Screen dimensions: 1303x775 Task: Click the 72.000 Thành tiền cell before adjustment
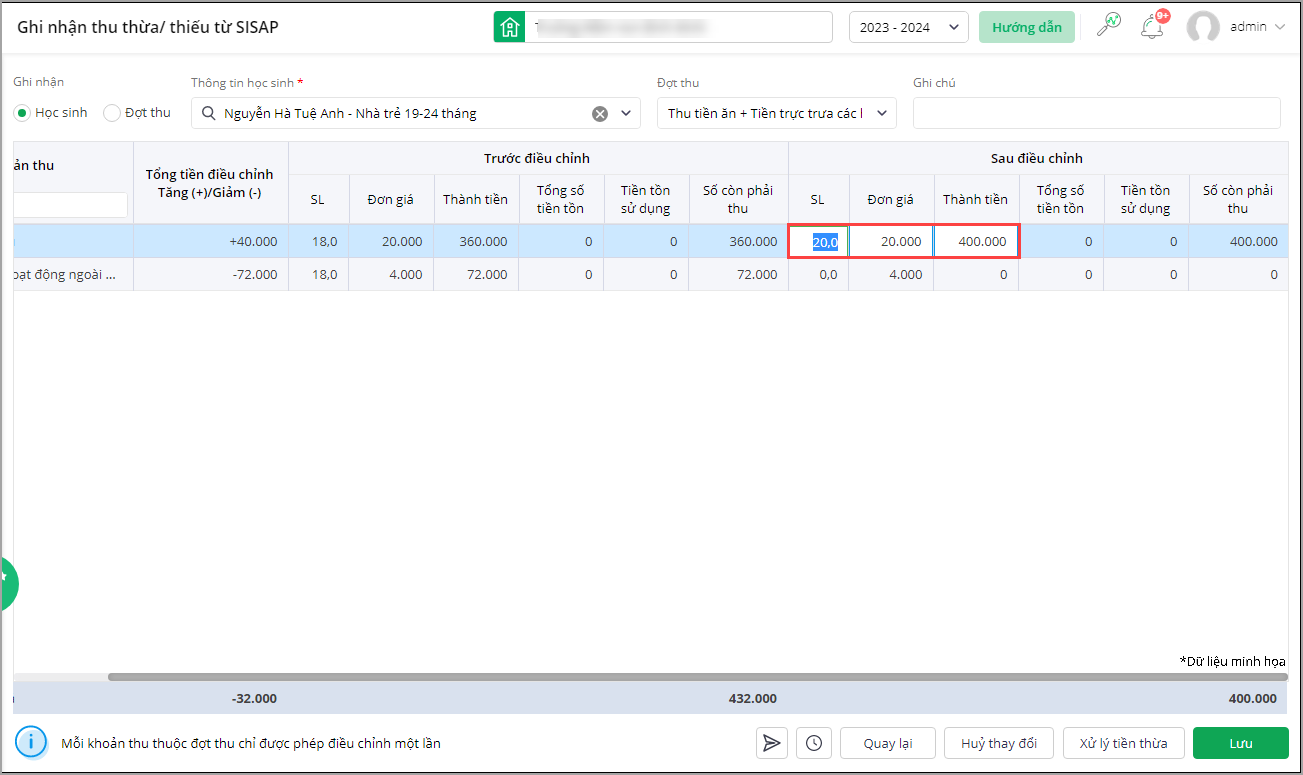click(476, 274)
